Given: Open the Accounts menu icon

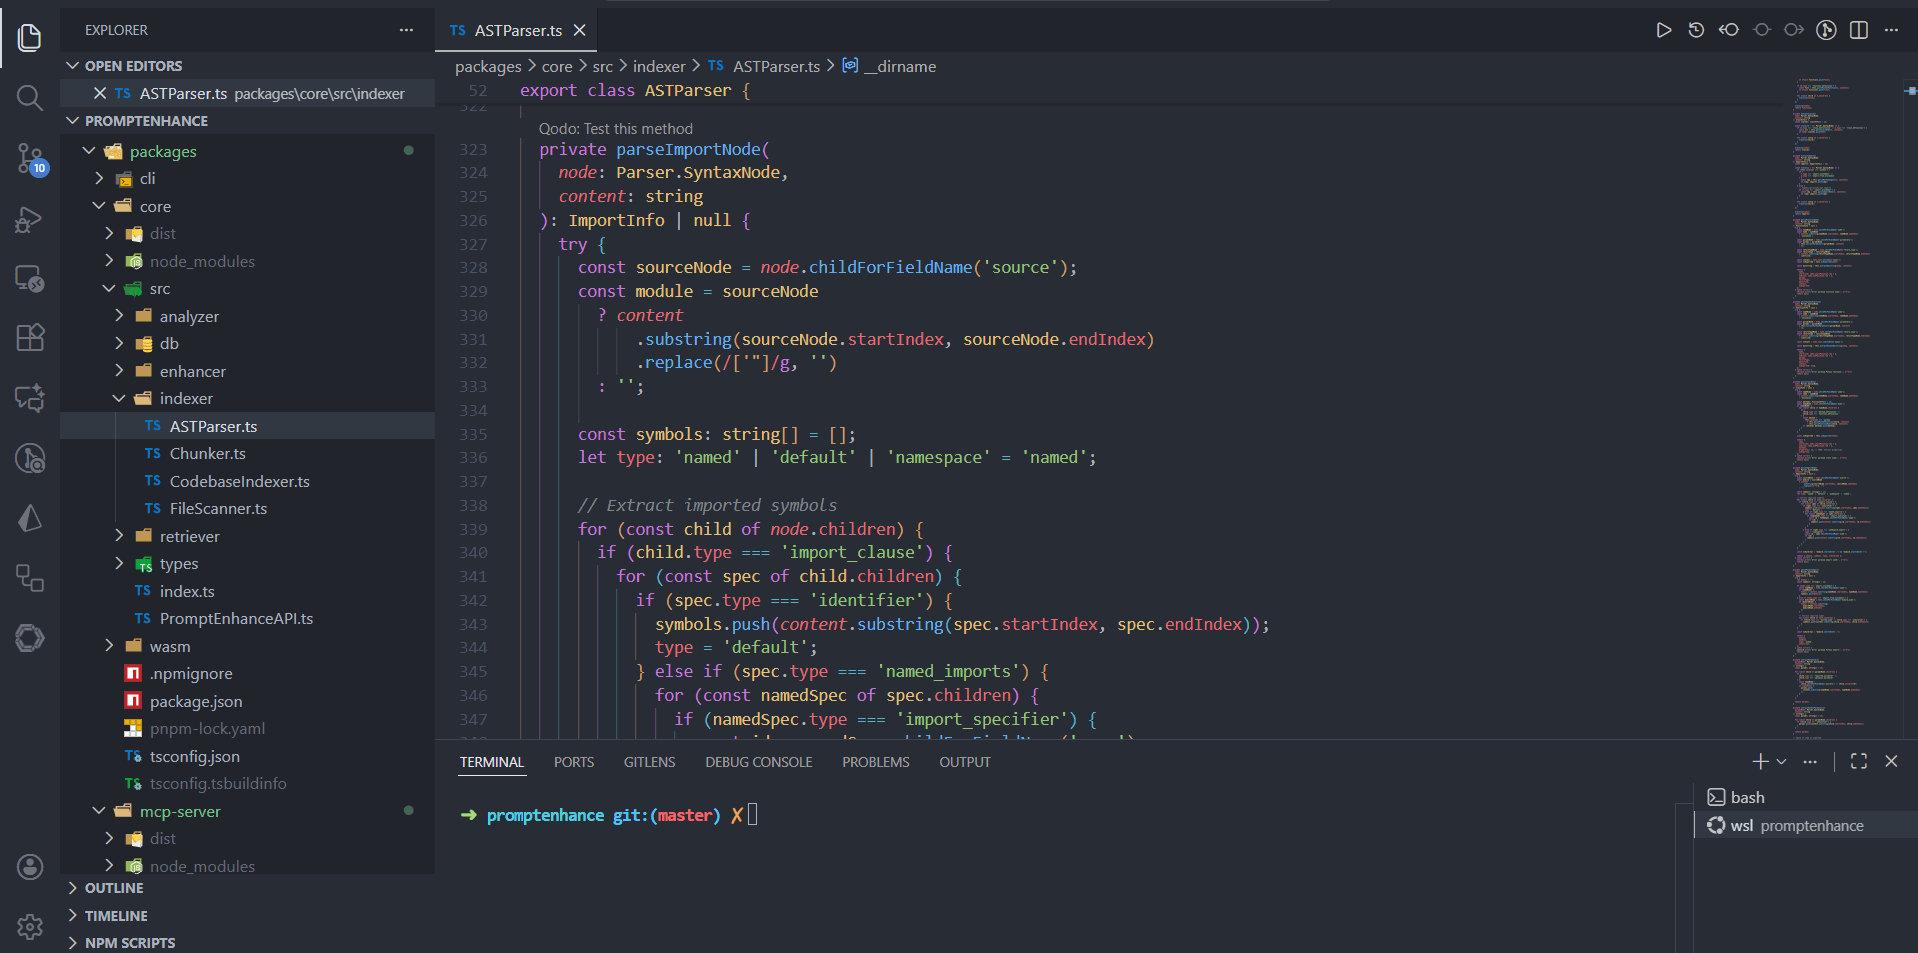Looking at the screenshot, I should click(x=30, y=866).
